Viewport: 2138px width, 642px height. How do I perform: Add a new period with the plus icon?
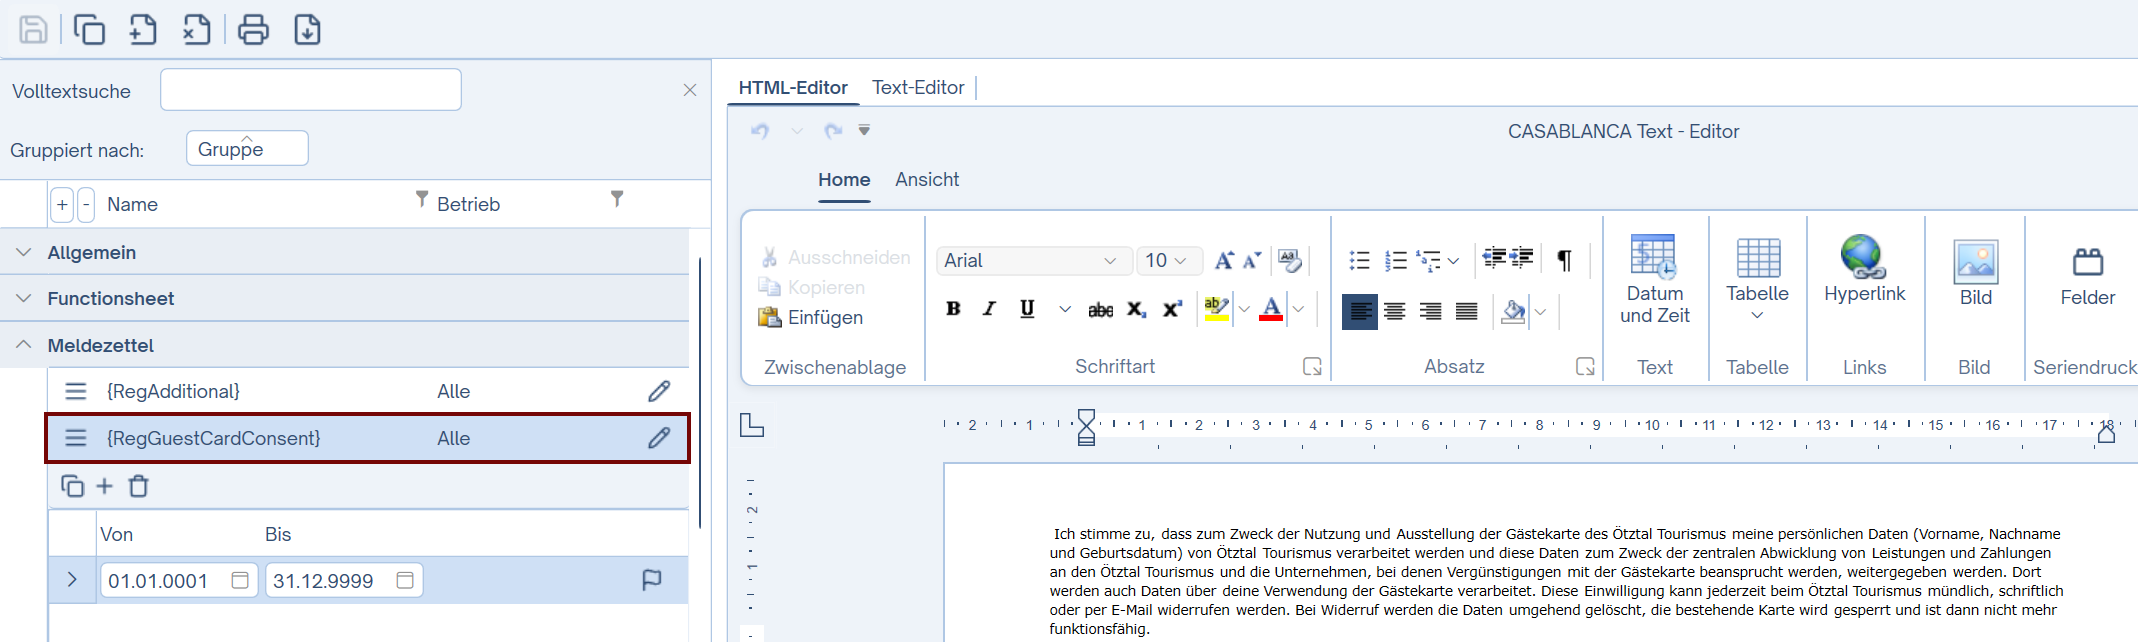pos(104,486)
